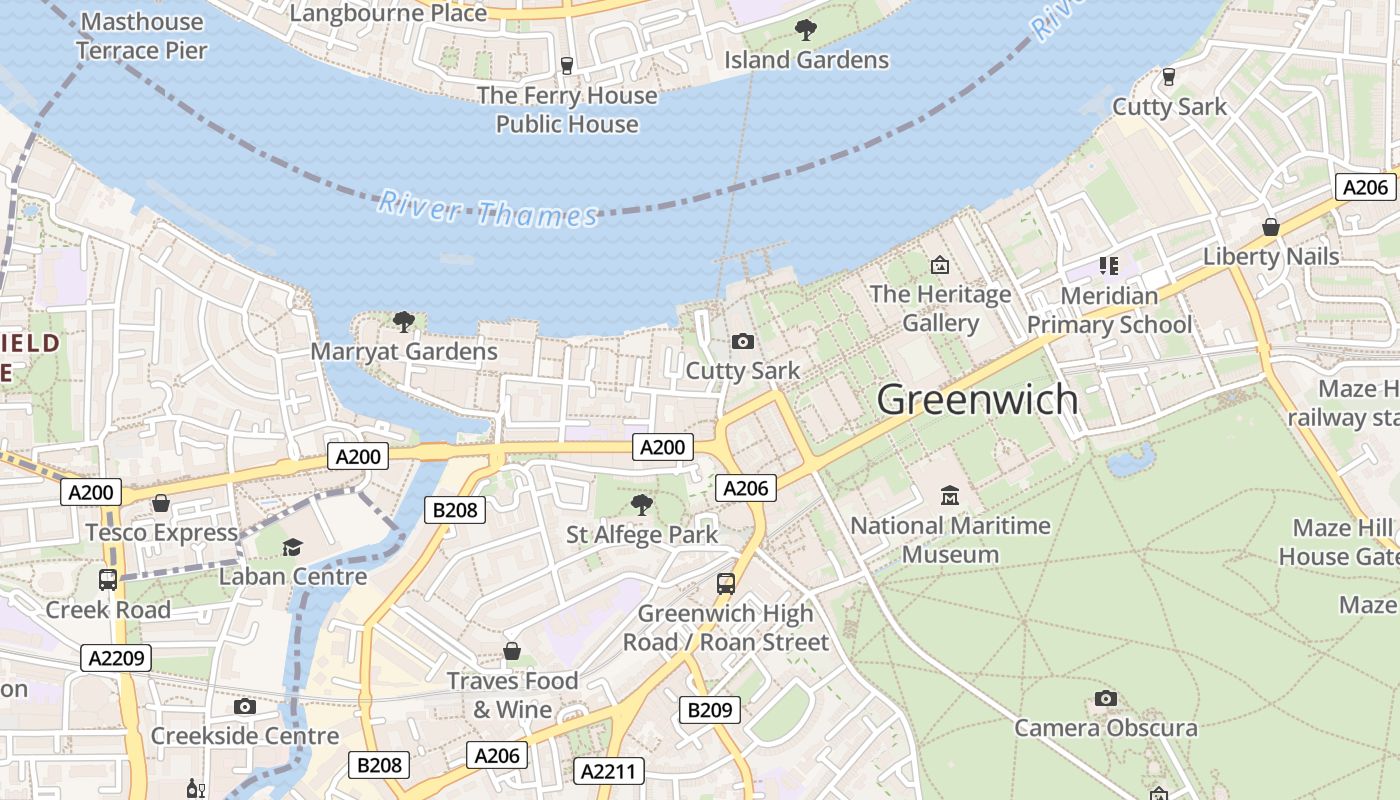Click the Creek Road bus stop icon
The image size is (1400, 800).
[x=108, y=580]
